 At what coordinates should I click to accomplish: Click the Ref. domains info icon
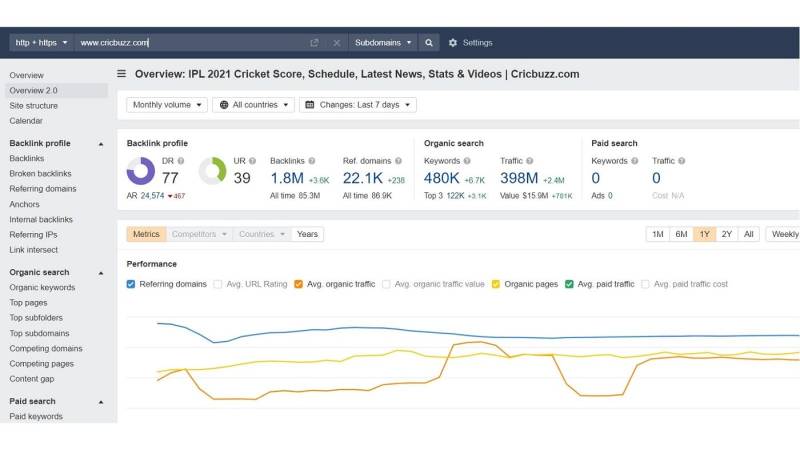(398, 161)
